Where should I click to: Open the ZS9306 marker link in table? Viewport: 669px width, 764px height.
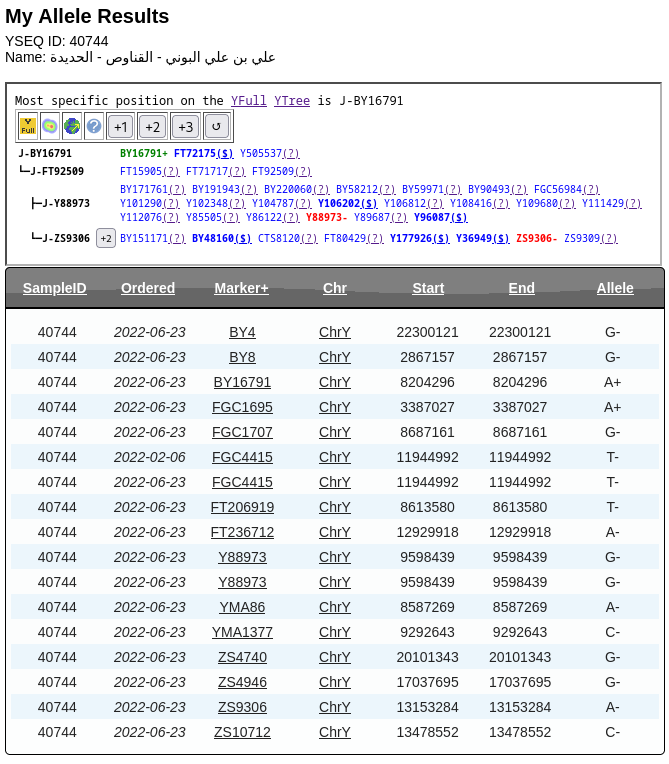pyautogui.click(x=242, y=707)
